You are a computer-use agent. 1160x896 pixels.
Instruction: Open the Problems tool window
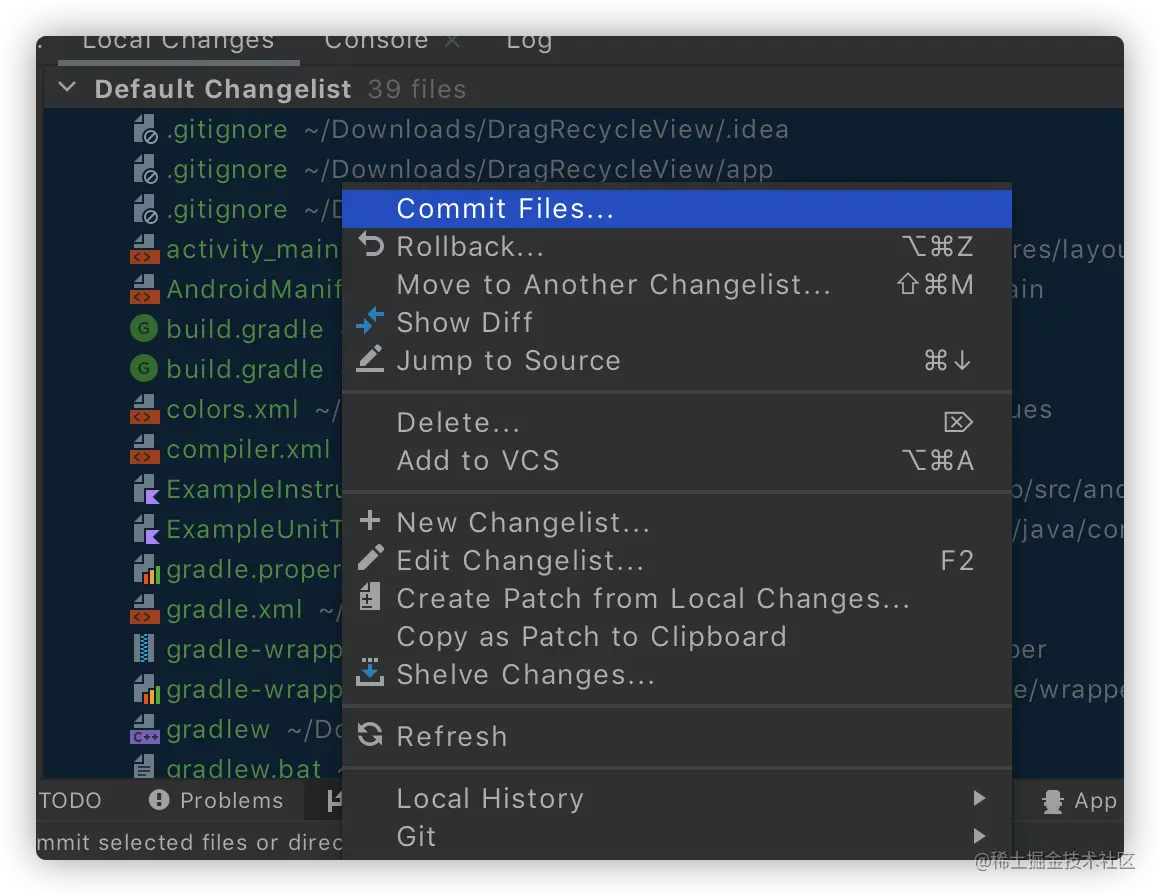tap(217, 801)
